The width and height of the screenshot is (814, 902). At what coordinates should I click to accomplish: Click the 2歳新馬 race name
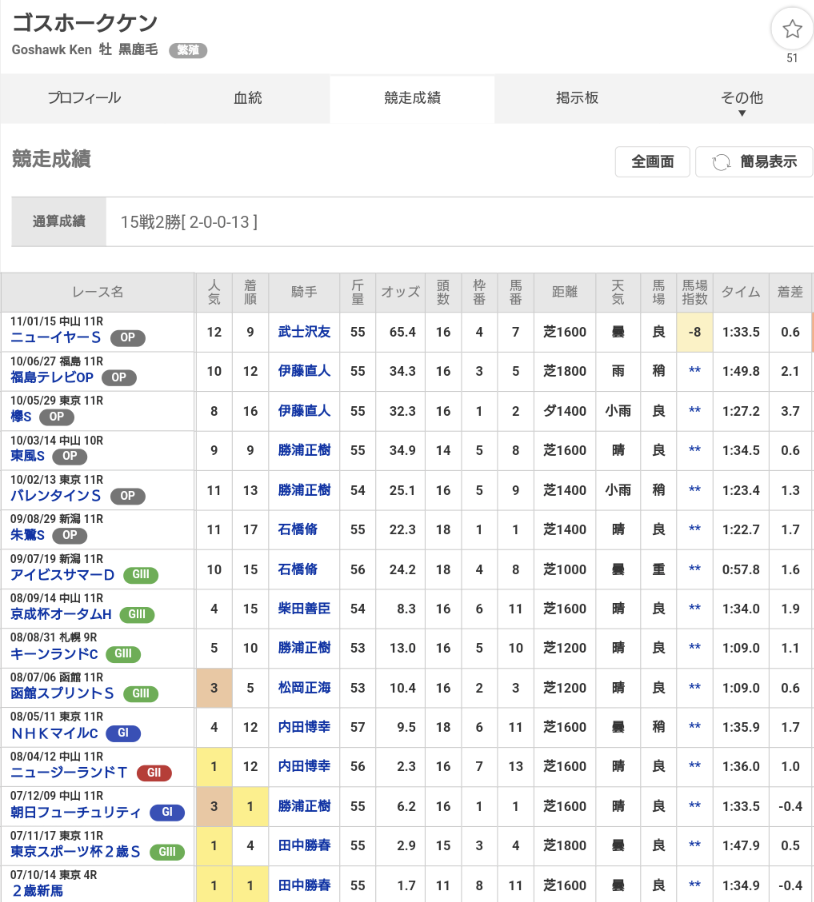tap(37, 890)
